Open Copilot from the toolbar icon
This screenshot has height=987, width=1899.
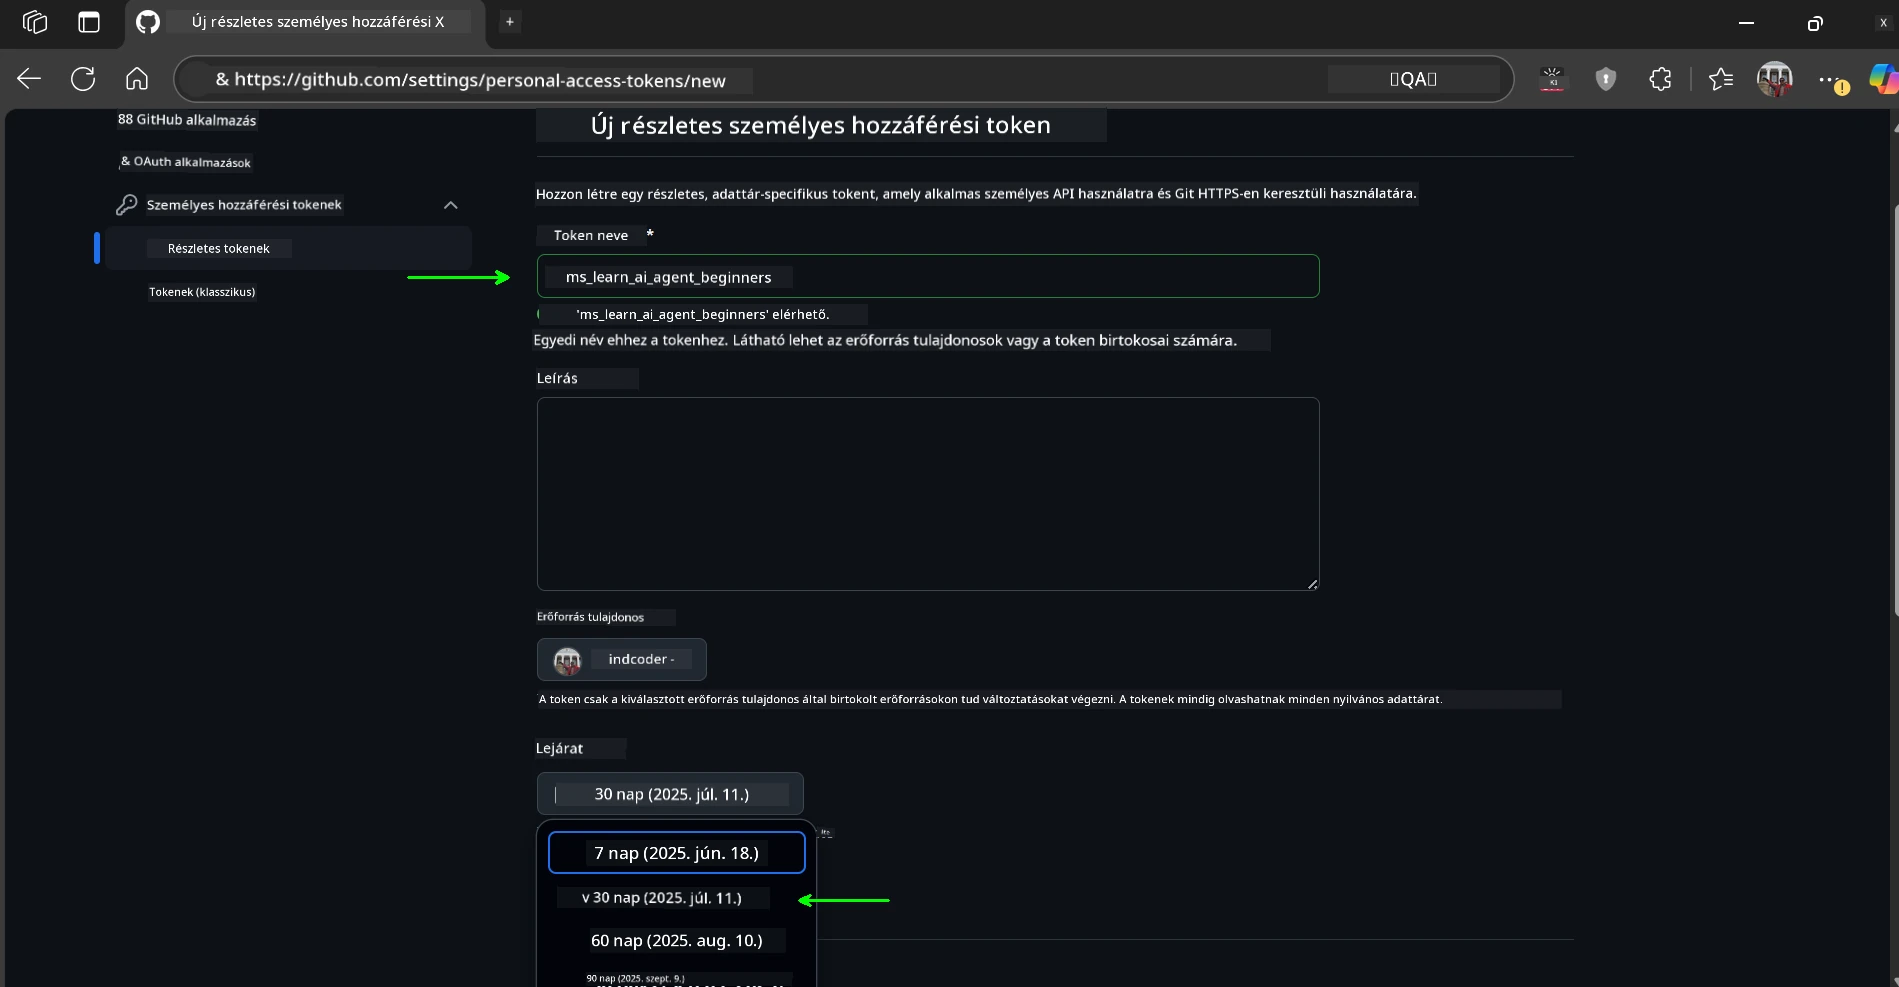click(x=1882, y=79)
